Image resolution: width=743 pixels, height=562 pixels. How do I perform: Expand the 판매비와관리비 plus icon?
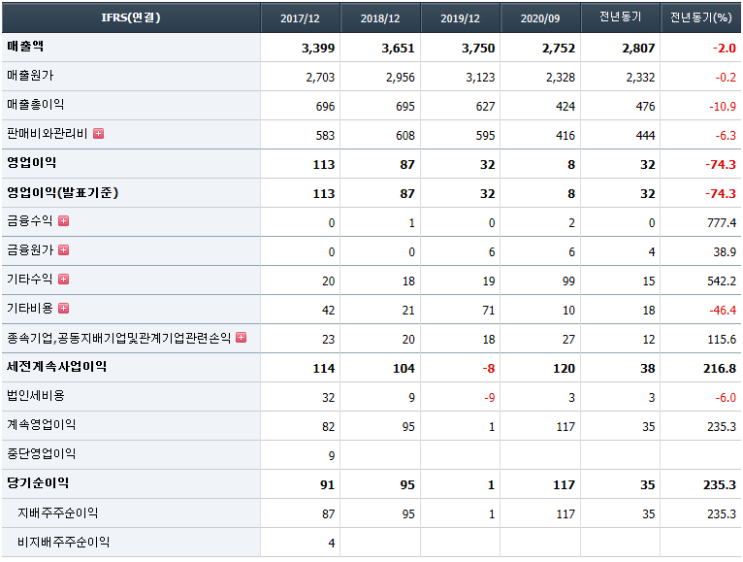(x=99, y=134)
